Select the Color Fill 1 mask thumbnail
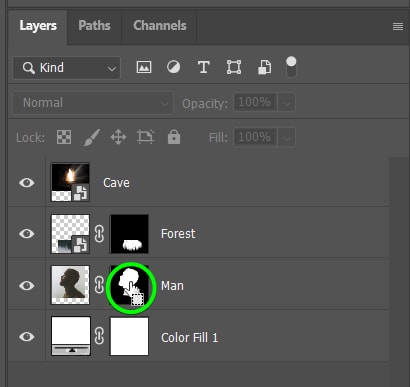The width and height of the screenshot is (410, 387). 129,336
